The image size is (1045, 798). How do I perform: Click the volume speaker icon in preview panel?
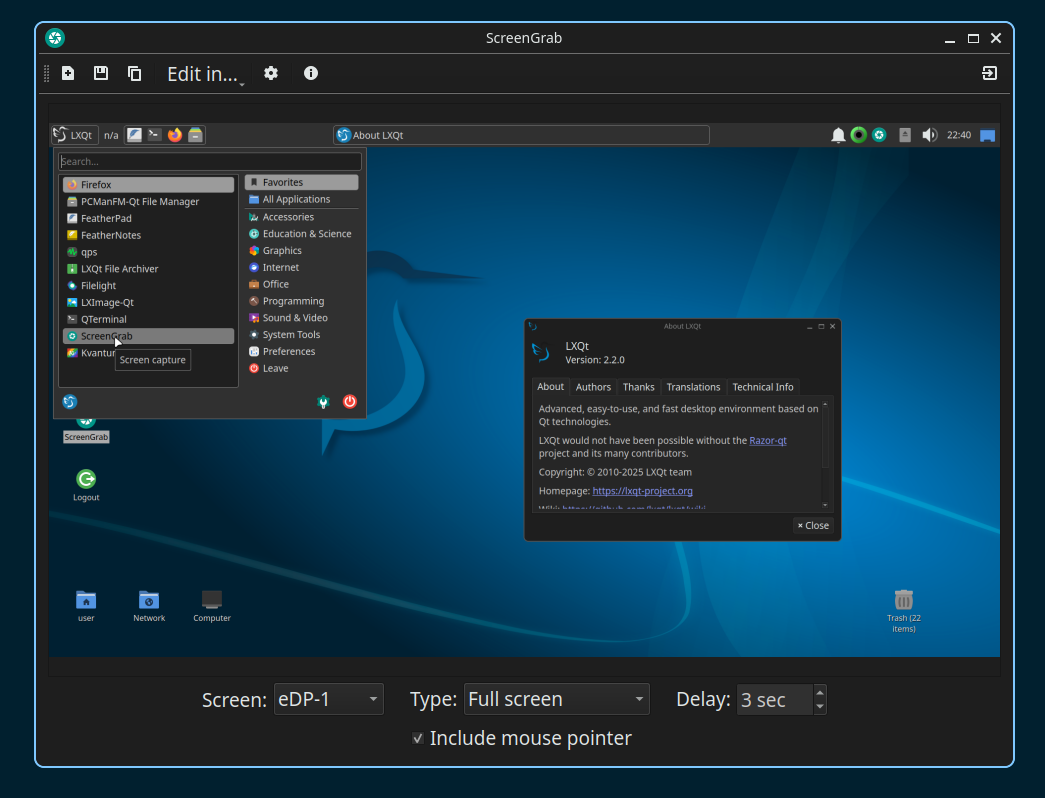click(x=930, y=135)
